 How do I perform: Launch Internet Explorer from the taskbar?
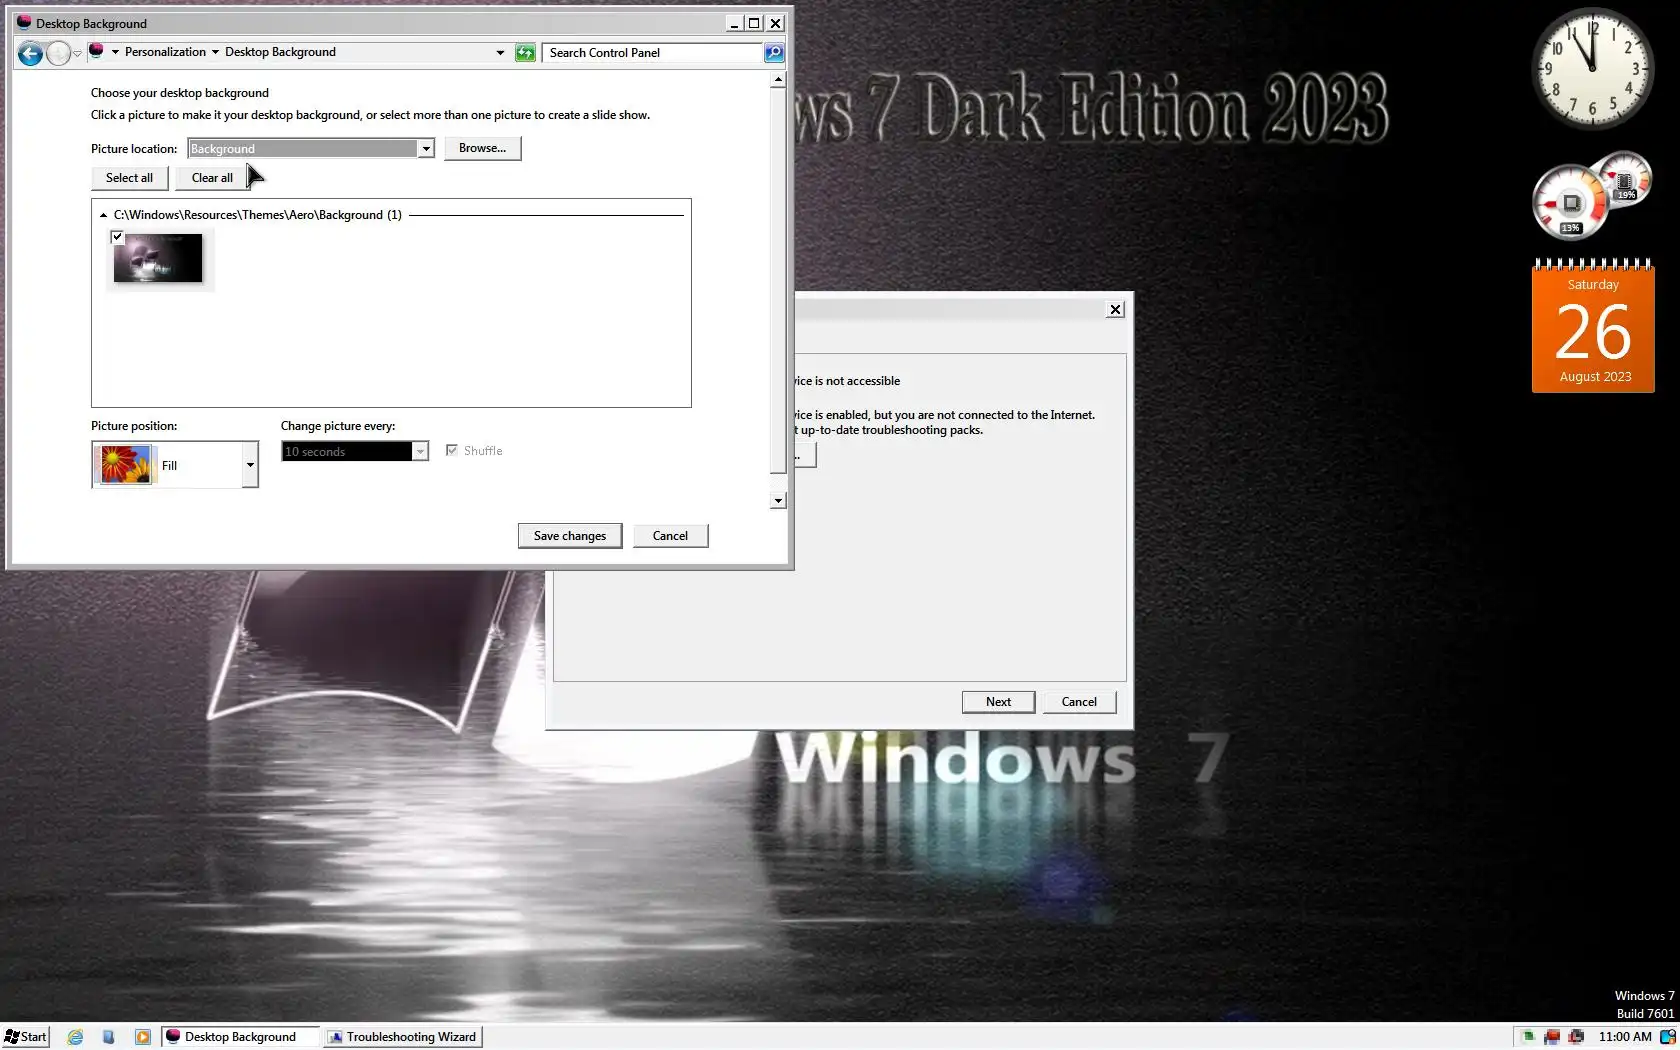(75, 1037)
